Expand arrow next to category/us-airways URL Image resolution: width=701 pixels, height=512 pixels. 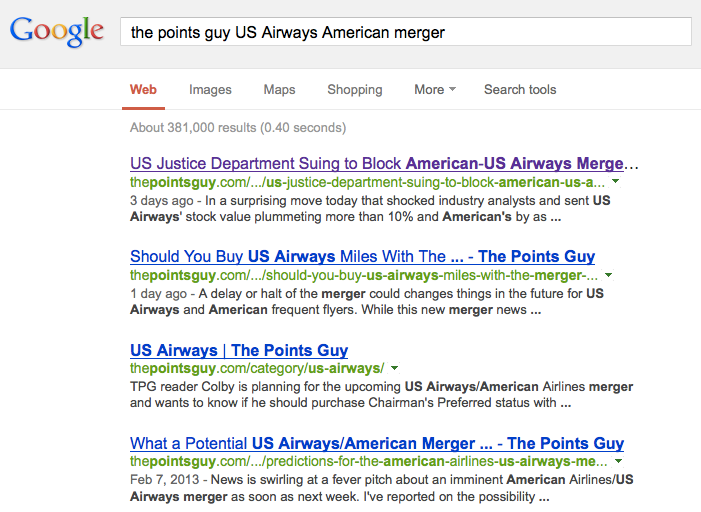click(x=394, y=369)
